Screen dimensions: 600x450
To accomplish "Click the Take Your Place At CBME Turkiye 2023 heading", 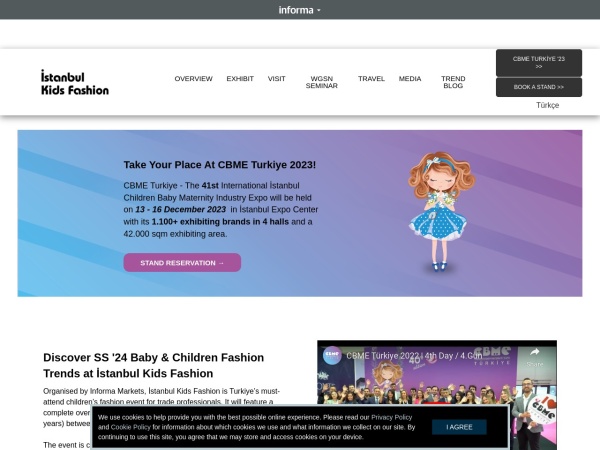I will coord(220,165).
